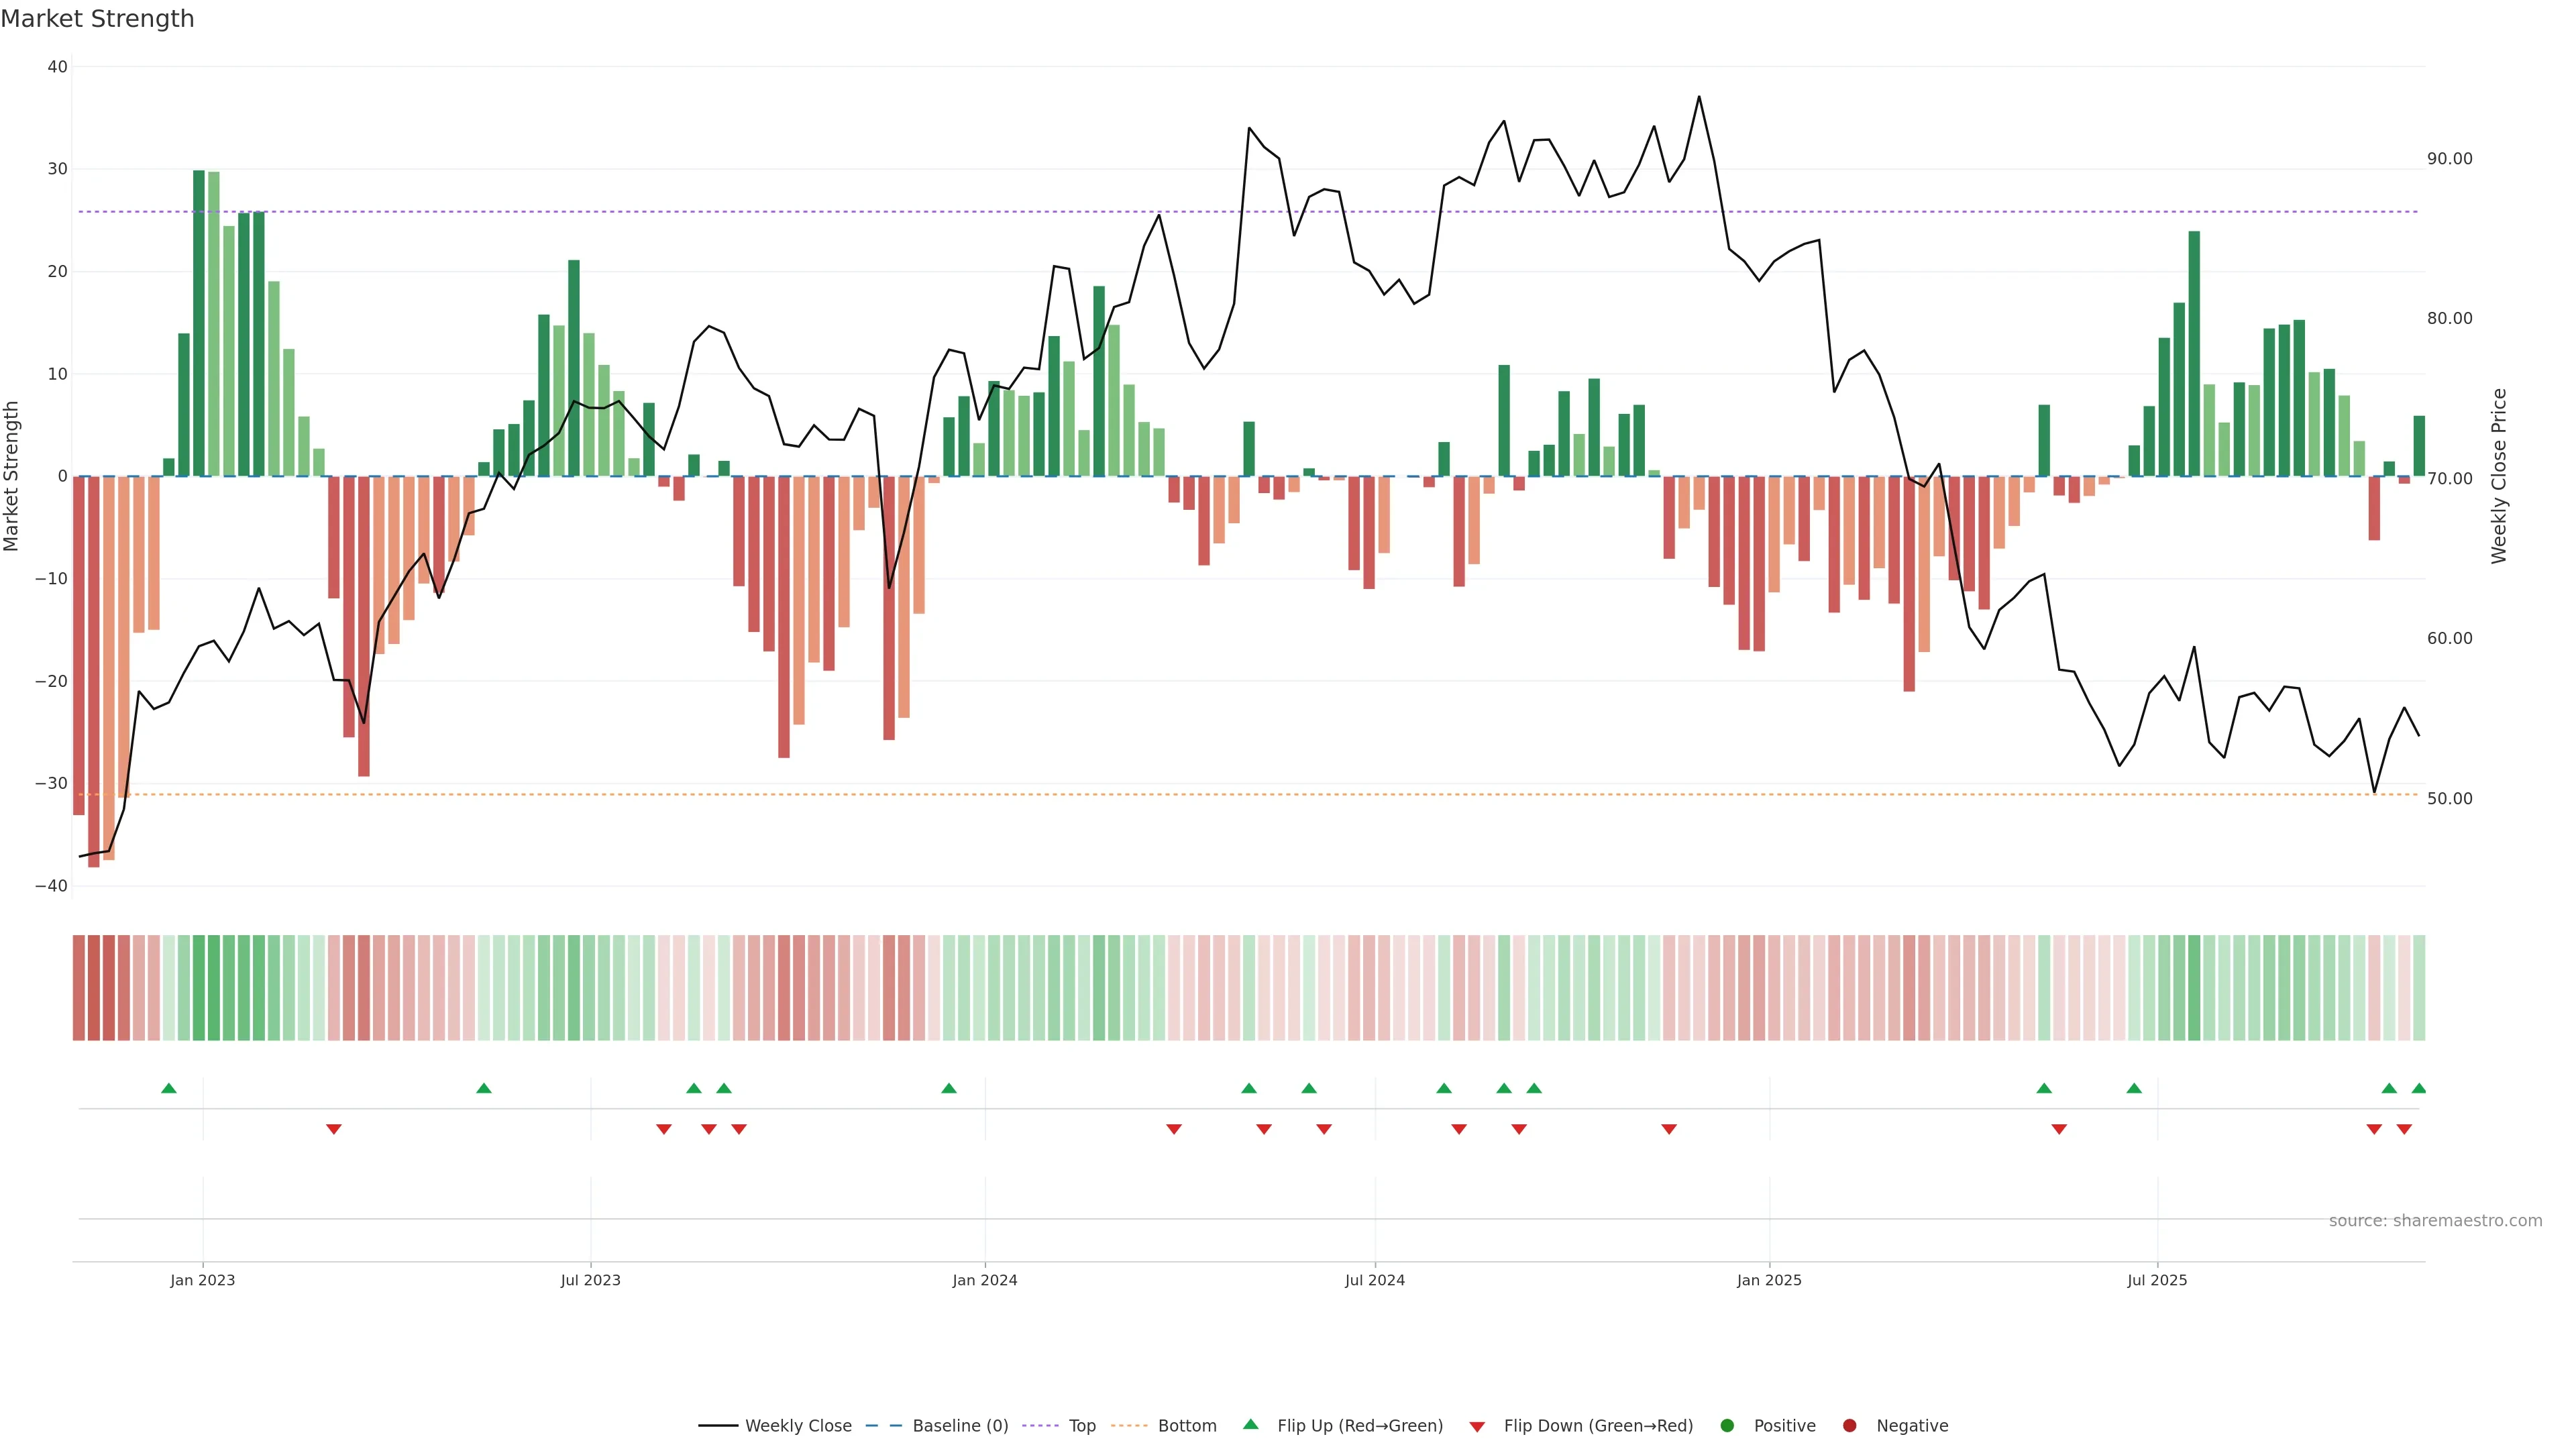
Task: Click the dark red Negative legend dot
Action: (x=1849, y=1426)
